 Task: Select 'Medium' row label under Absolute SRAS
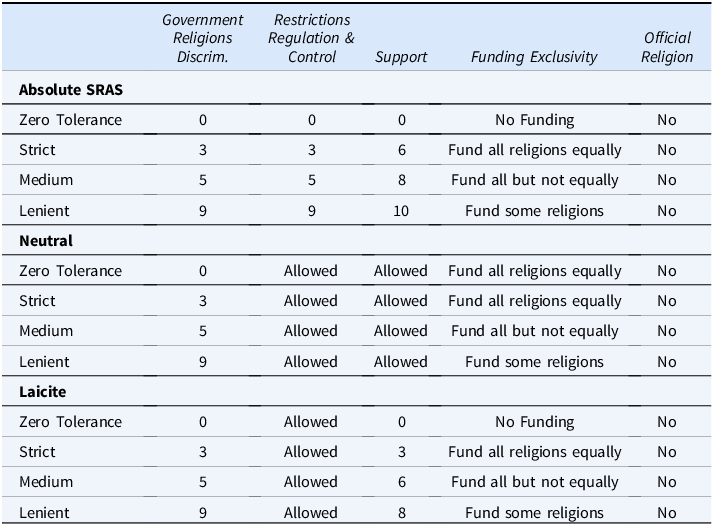pyautogui.click(x=45, y=180)
